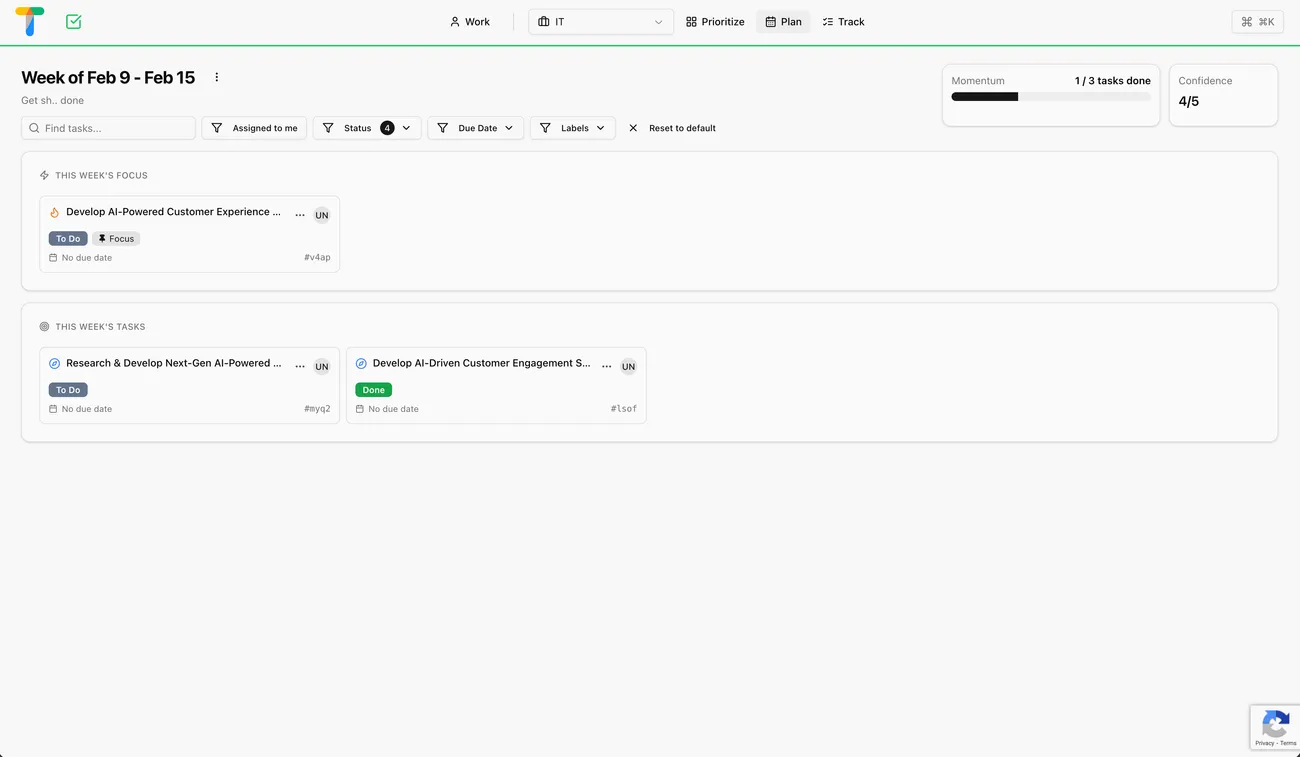This screenshot has height=757, width=1300.
Task: Open the week options three-dot menu
Action: coord(217,78)
